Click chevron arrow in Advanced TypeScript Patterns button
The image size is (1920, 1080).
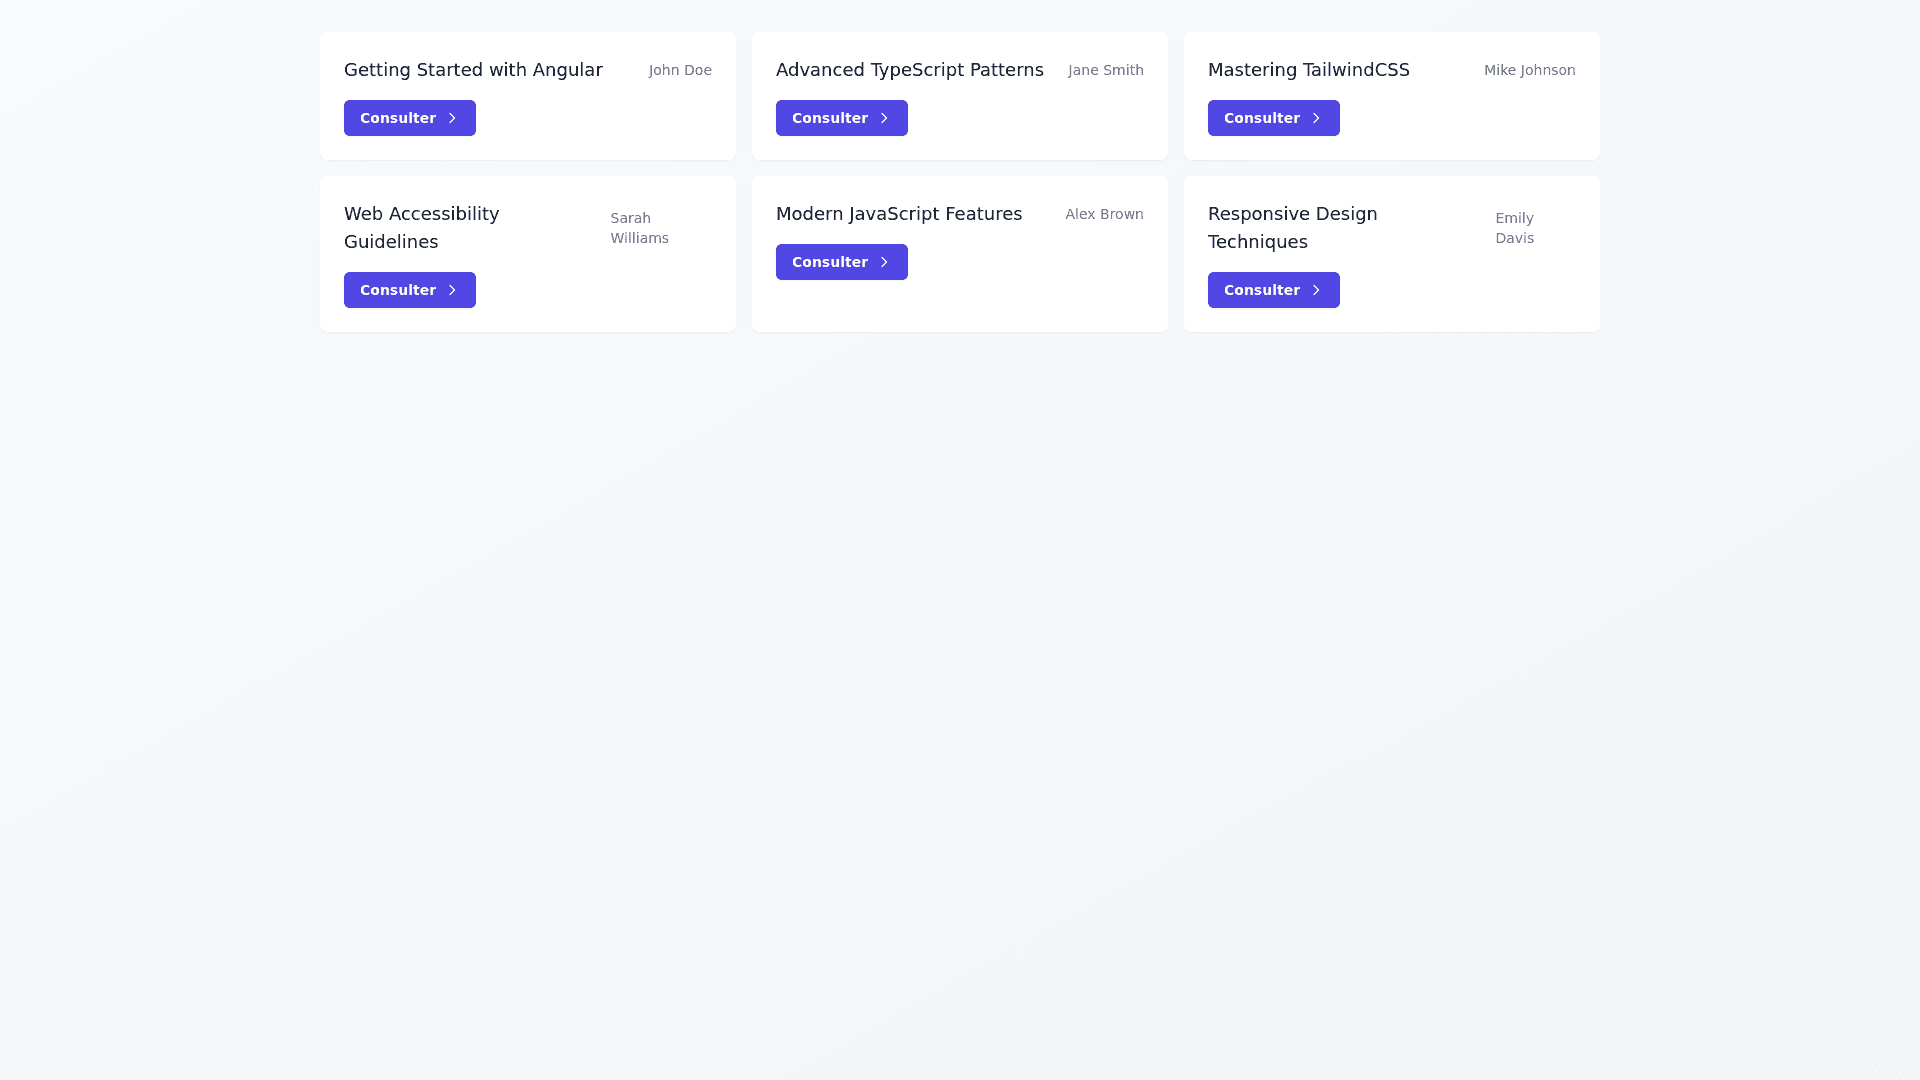pos(884,118)
